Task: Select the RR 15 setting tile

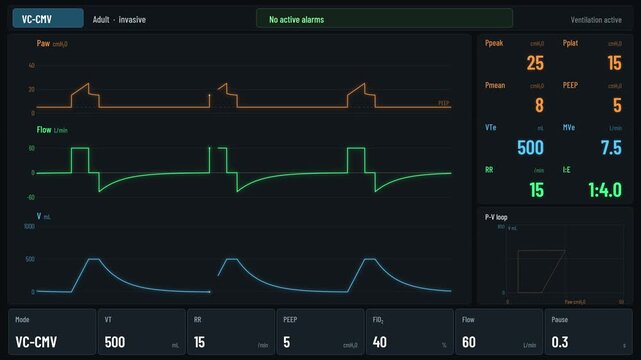Action: tap(231, 331)
